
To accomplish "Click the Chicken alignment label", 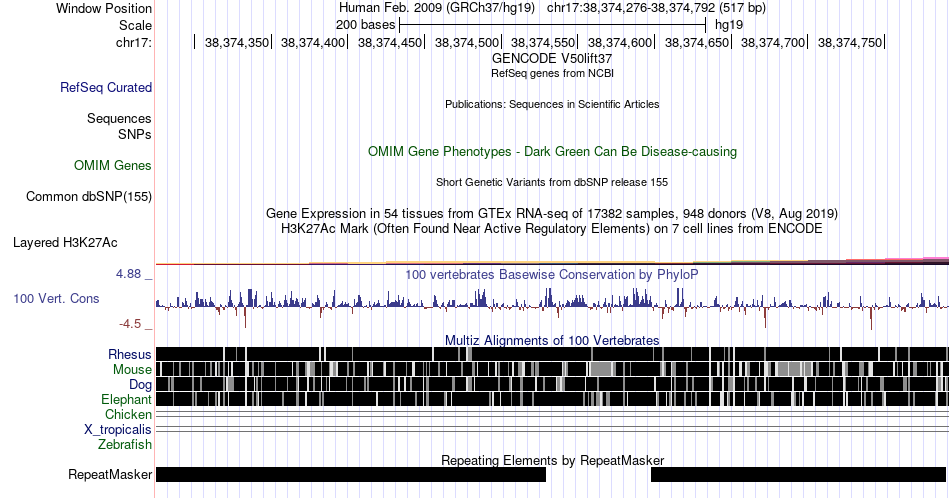I will pyautogui.click(x=128, y=414).
